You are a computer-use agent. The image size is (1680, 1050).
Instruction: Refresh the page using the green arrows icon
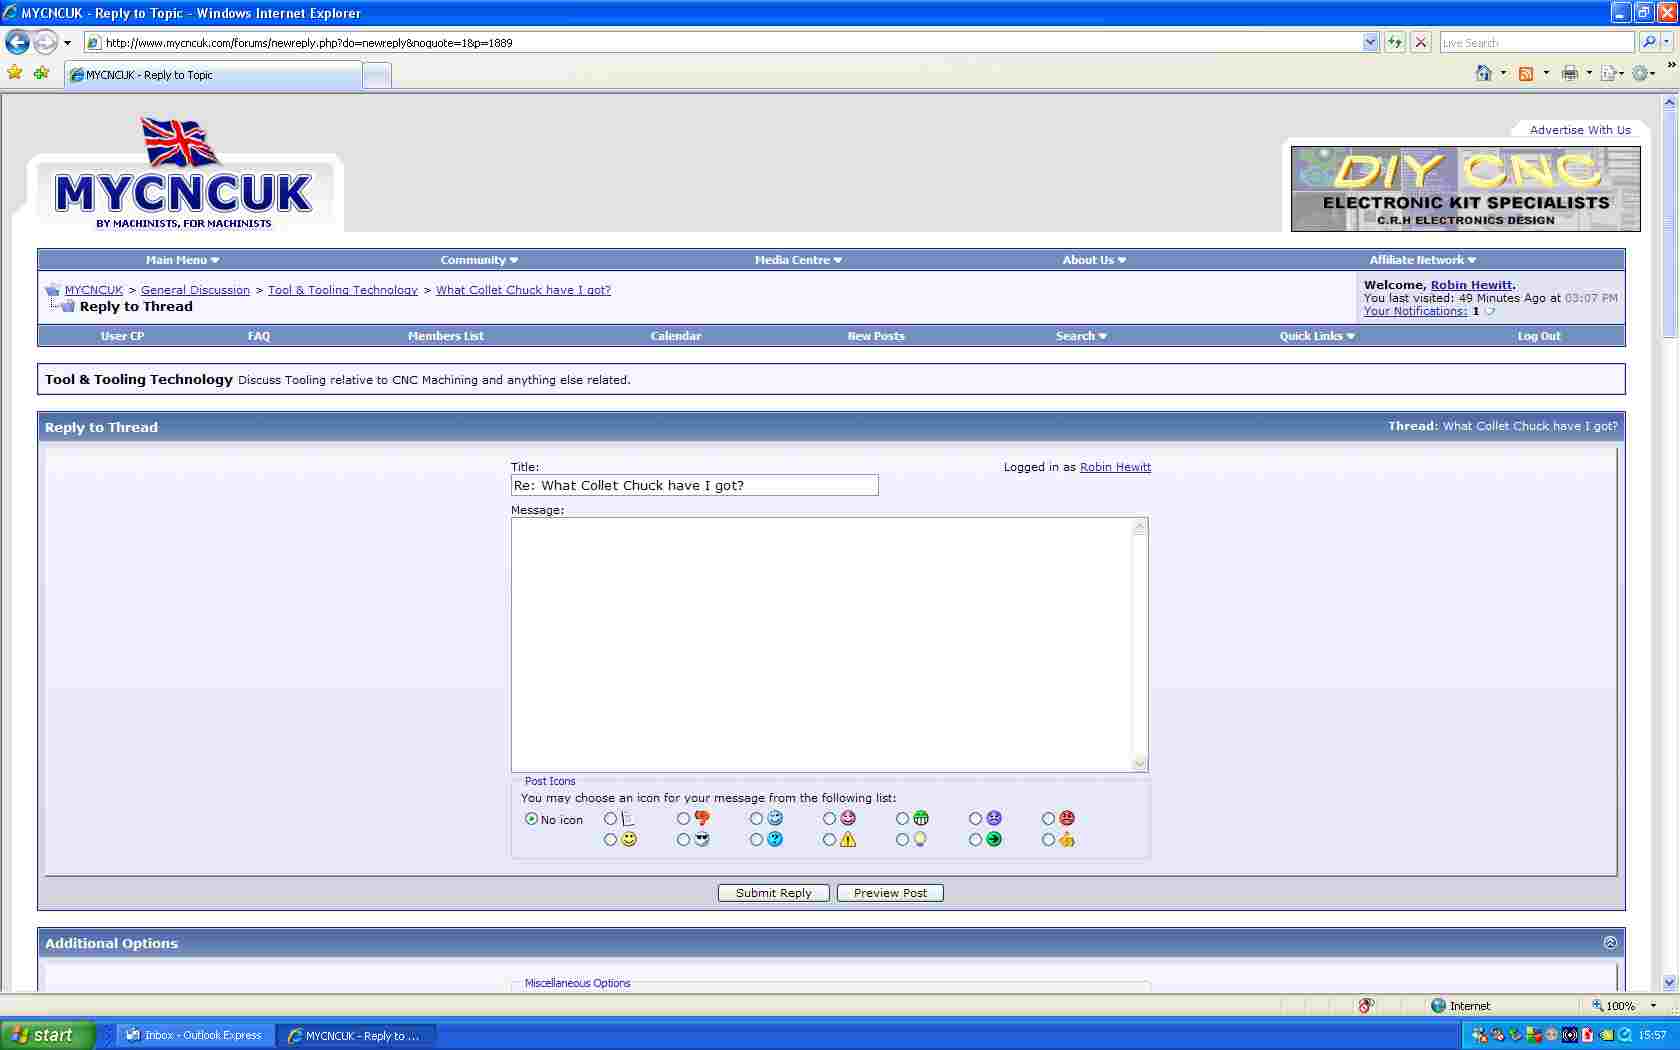[x=1394, y=42]
